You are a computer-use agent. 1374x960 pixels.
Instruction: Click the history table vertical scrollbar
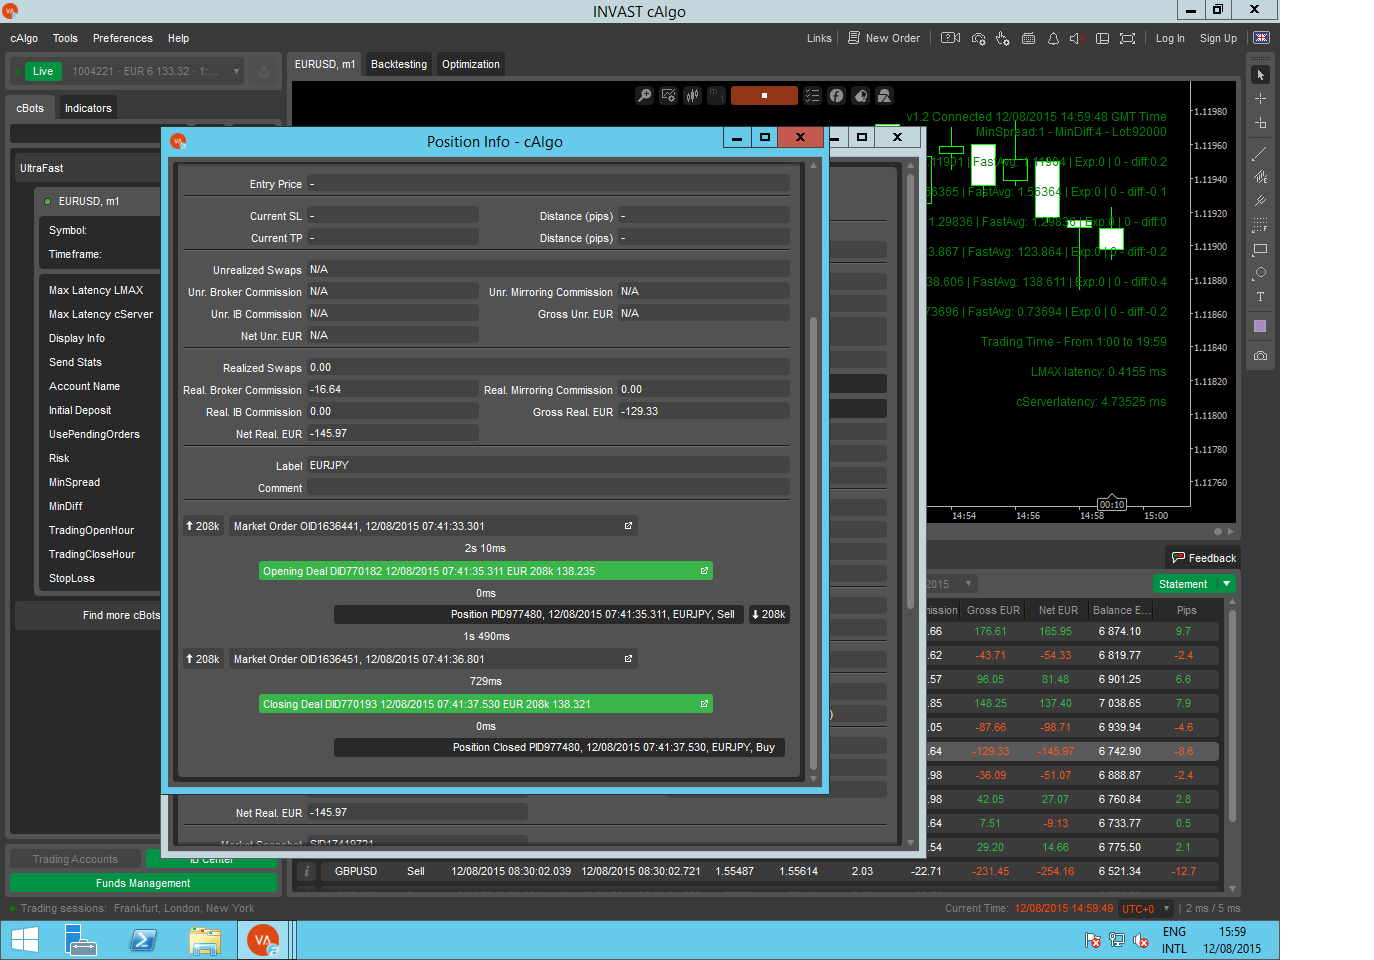click(x=1232, y=716)
